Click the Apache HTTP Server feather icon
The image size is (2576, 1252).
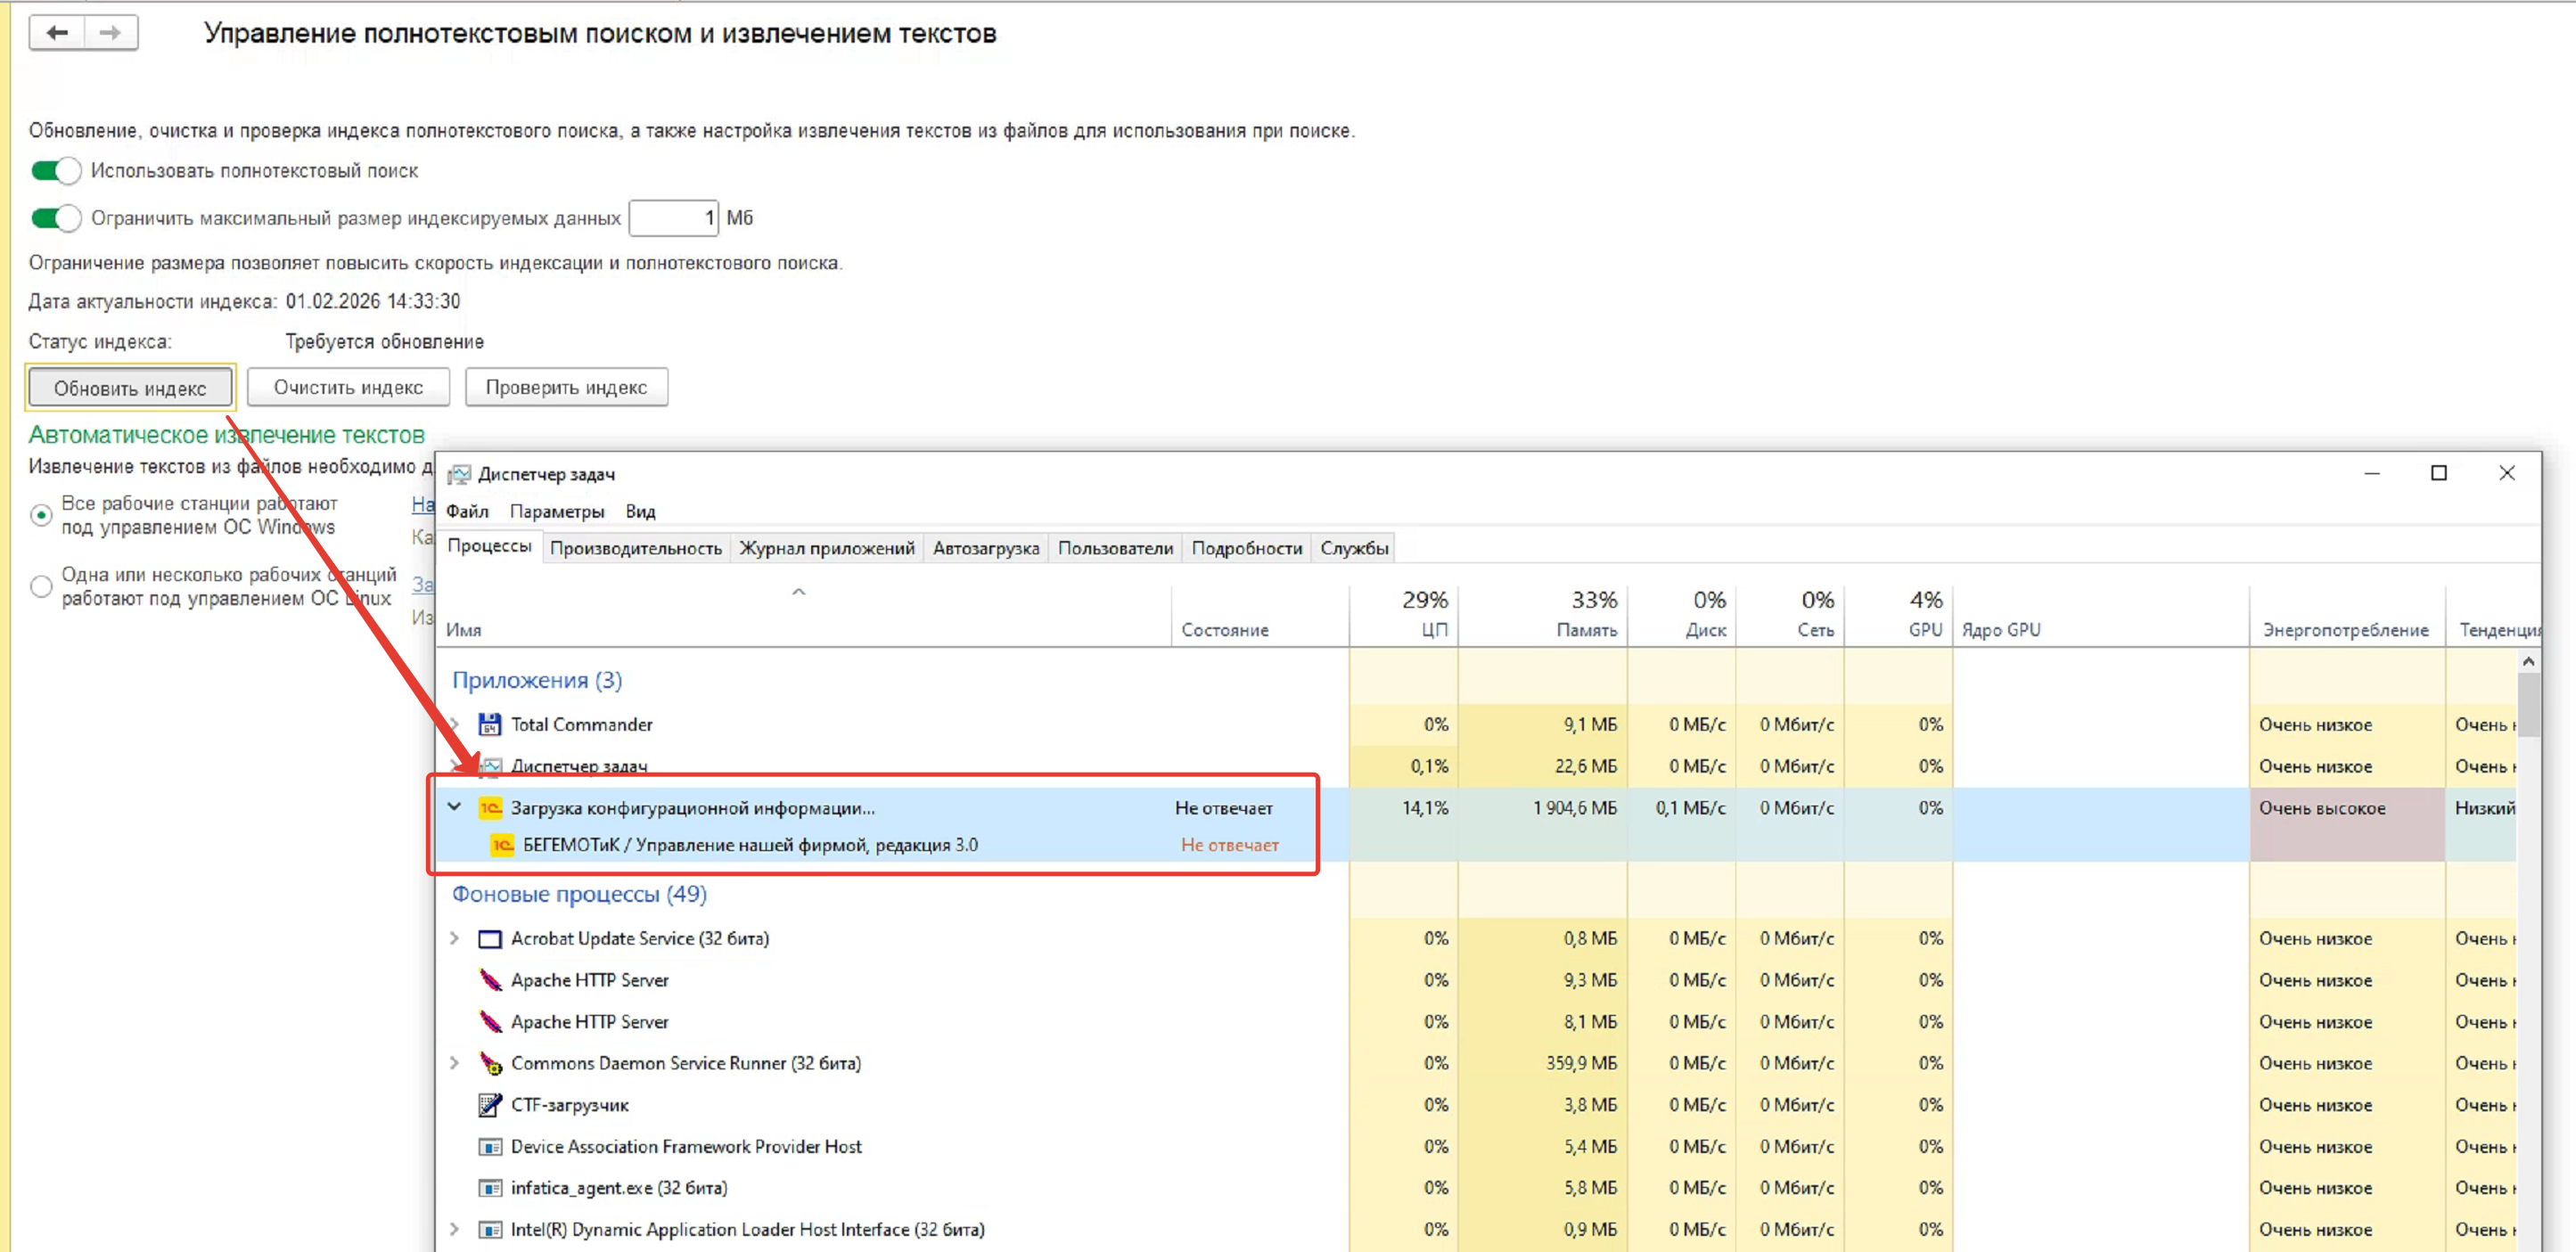[x=490, y=980]
